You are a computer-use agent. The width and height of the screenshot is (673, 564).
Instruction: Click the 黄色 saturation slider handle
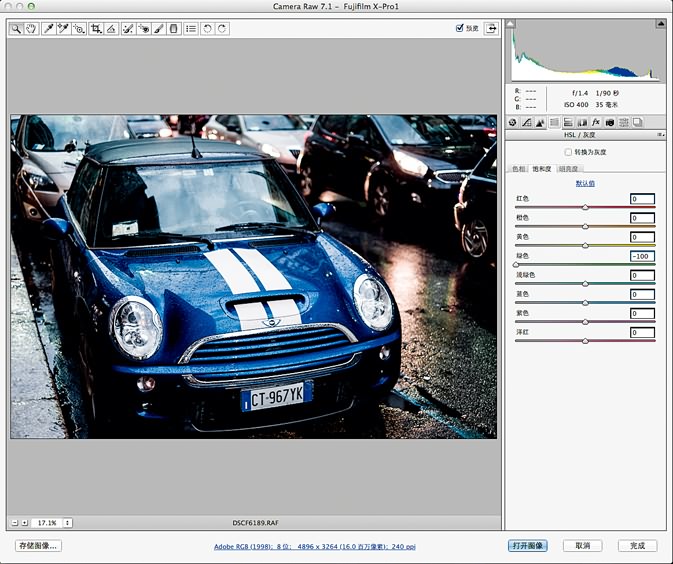point(585,246)
